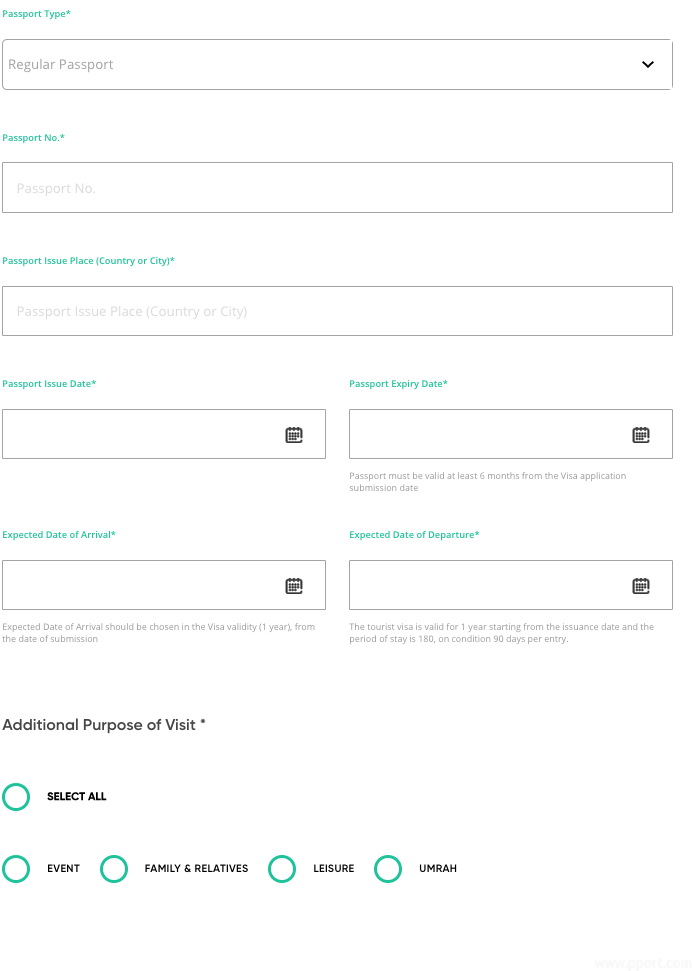Open the Expected Date of Departure calendar icon
The width and height of the screenshot is (692, 971).
(641, 586)
